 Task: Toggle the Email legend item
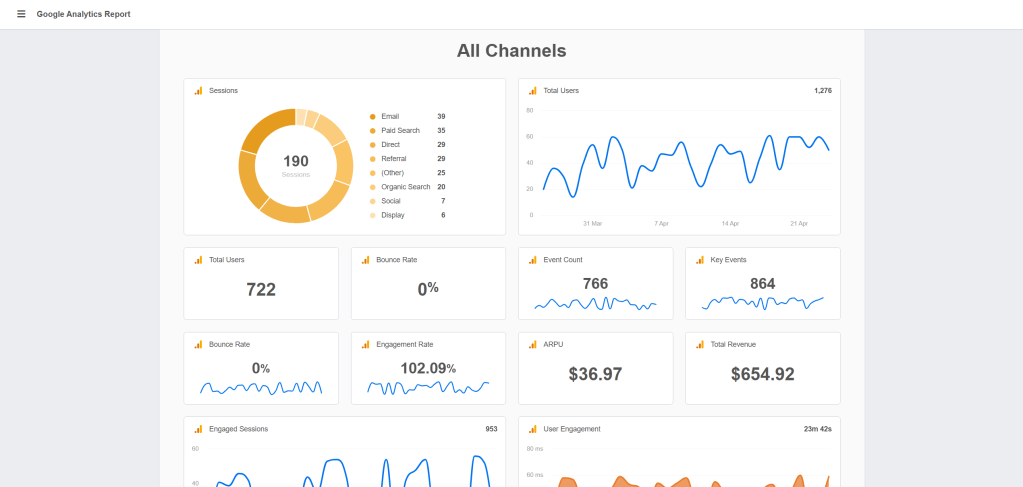[390, 116]
